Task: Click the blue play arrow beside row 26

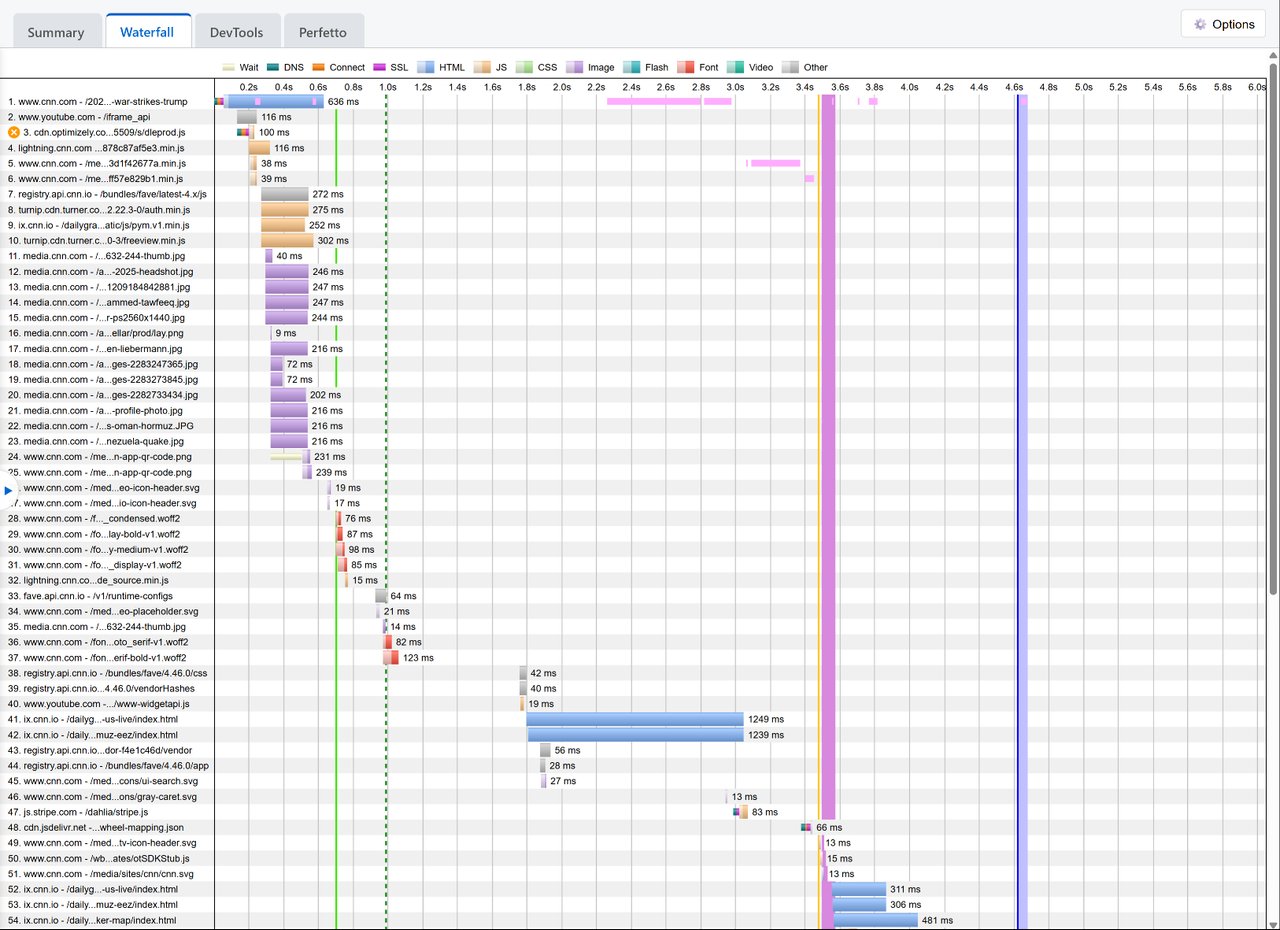Action: point(9,490)
